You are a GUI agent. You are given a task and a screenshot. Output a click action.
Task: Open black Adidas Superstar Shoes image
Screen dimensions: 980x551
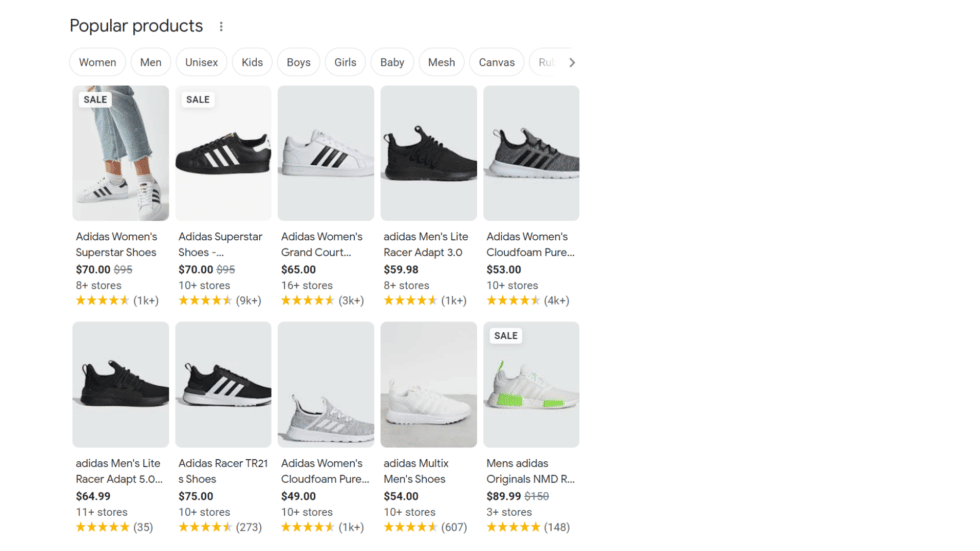[223, 153]
